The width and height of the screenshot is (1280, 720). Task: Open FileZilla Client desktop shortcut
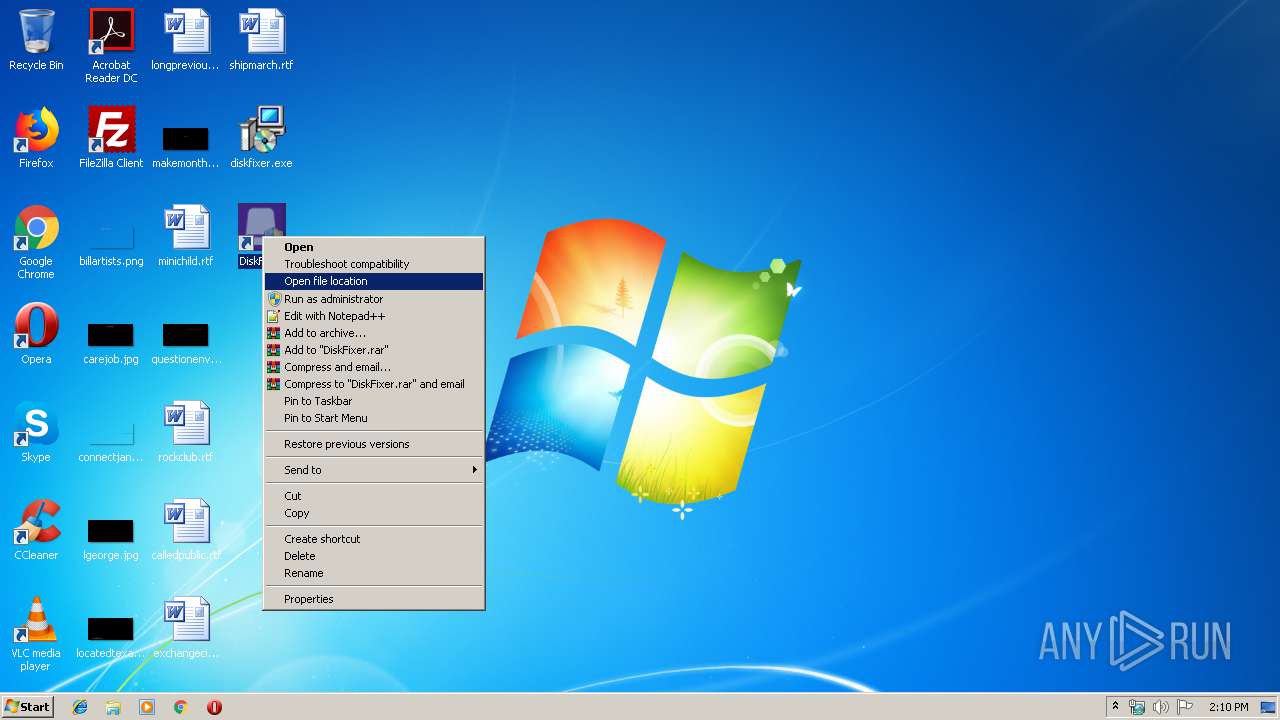pos(111,138)
